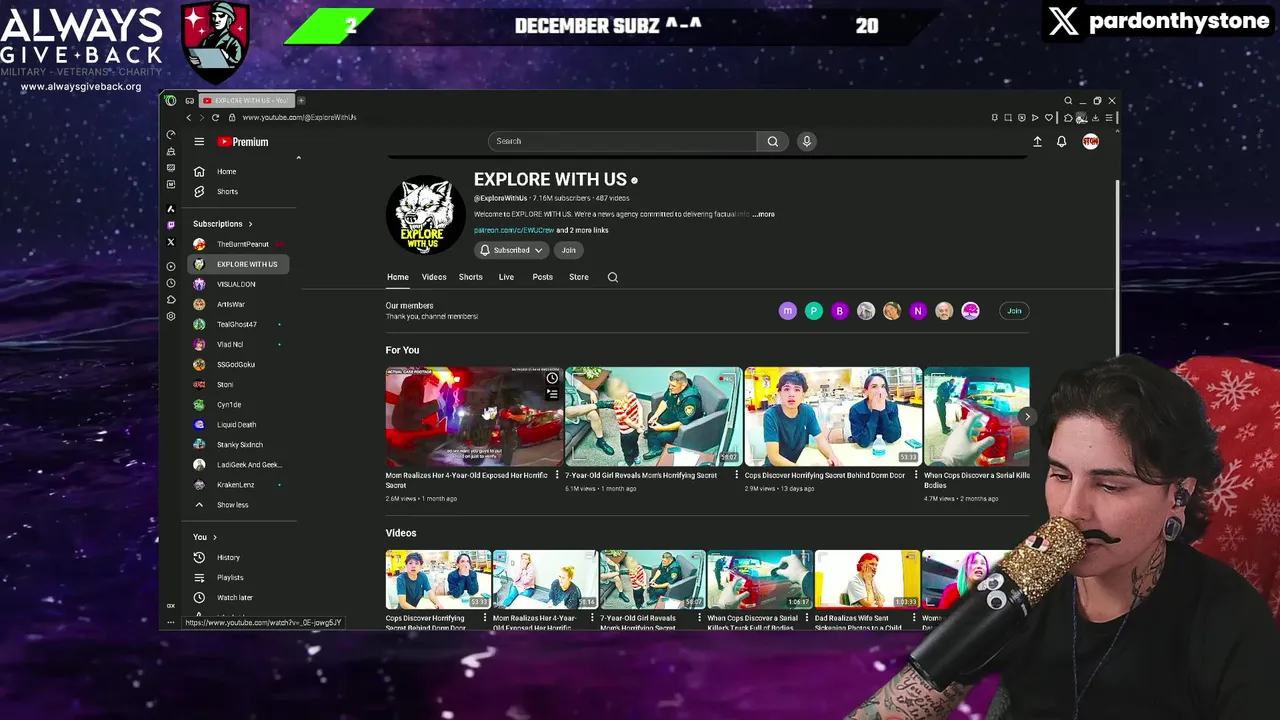Click the Join button beside Subscribed

click(x=568, y=250)
